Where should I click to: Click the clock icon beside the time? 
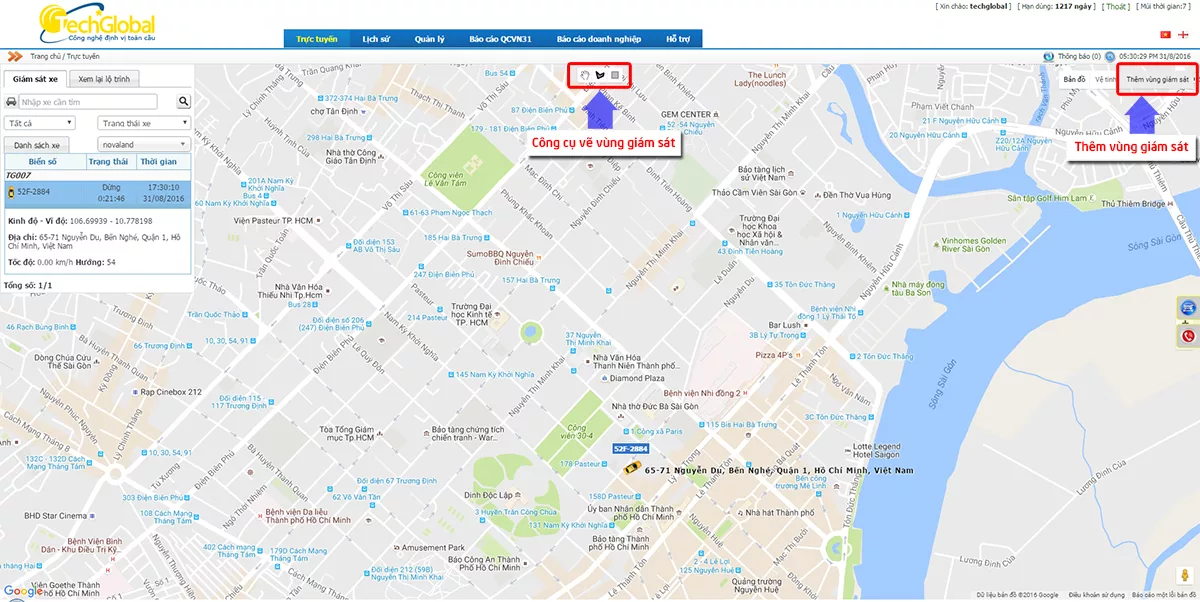tap(1110, 57)
